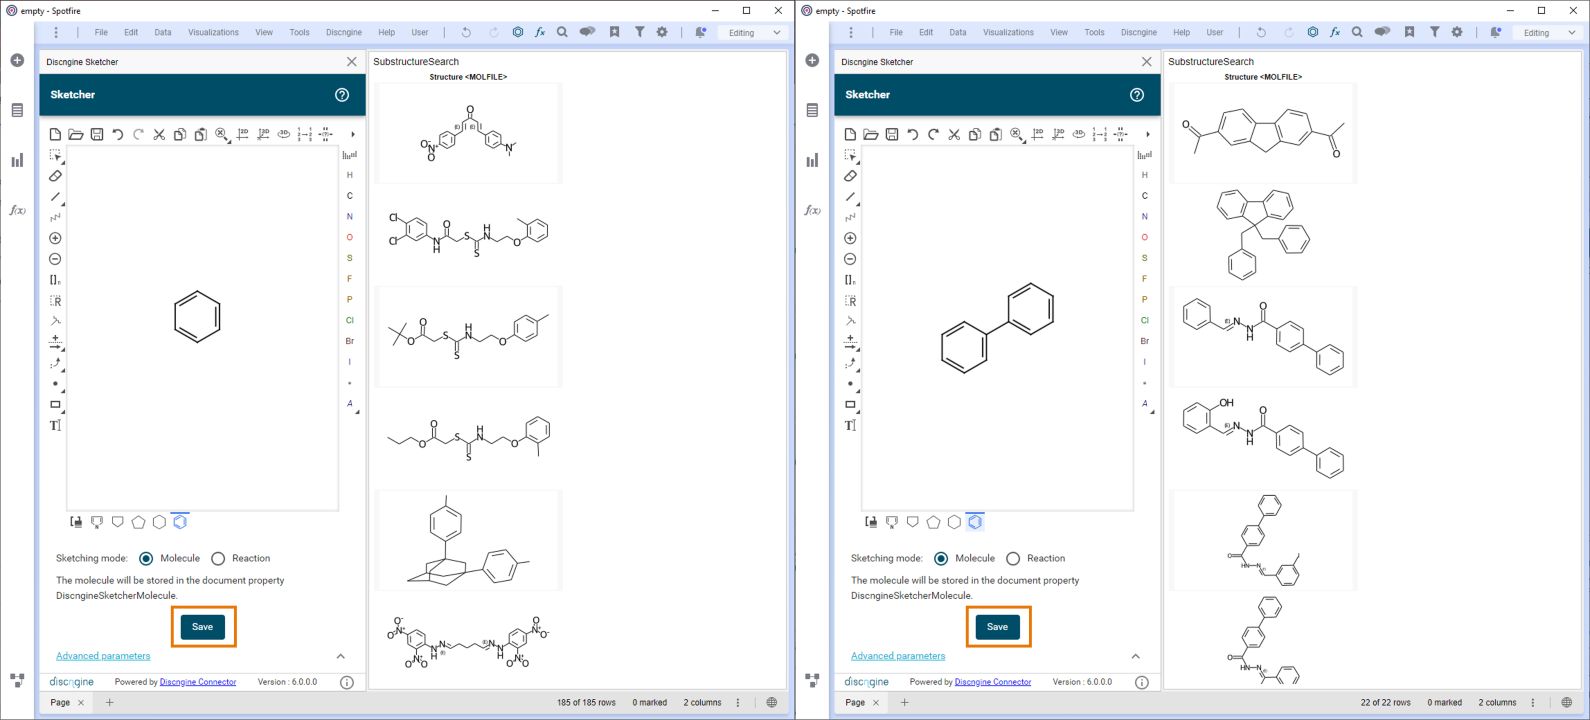Select single bond tool in left window sketcher

[x=55, y=197]
